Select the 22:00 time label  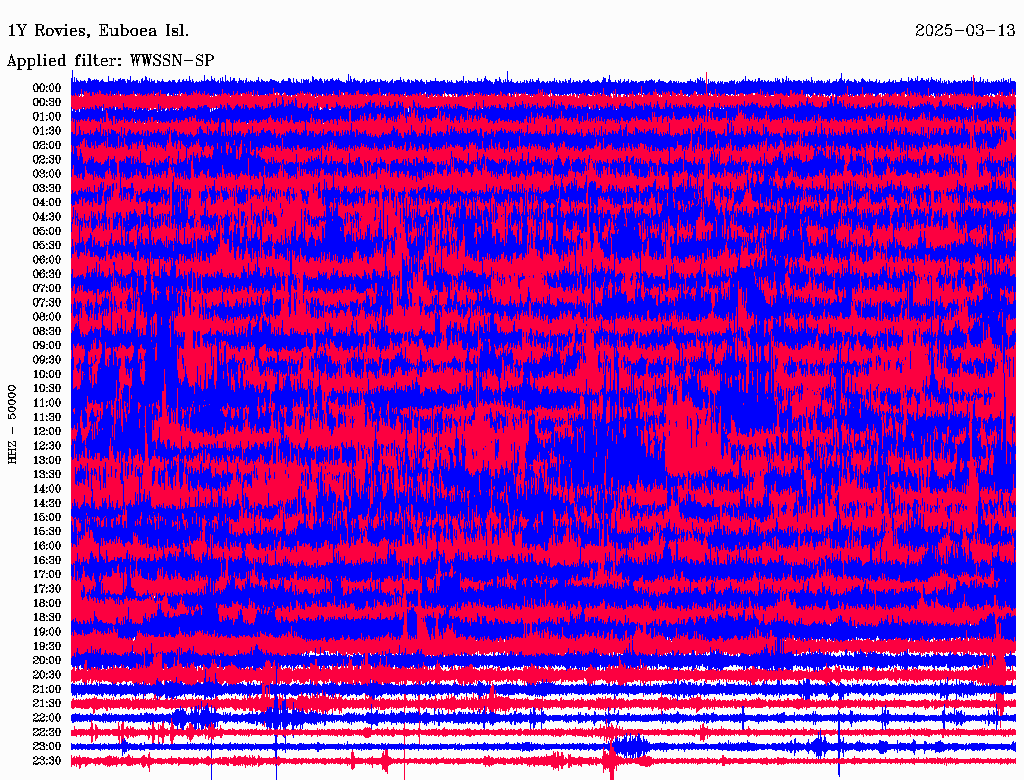[x=47, y=717]
